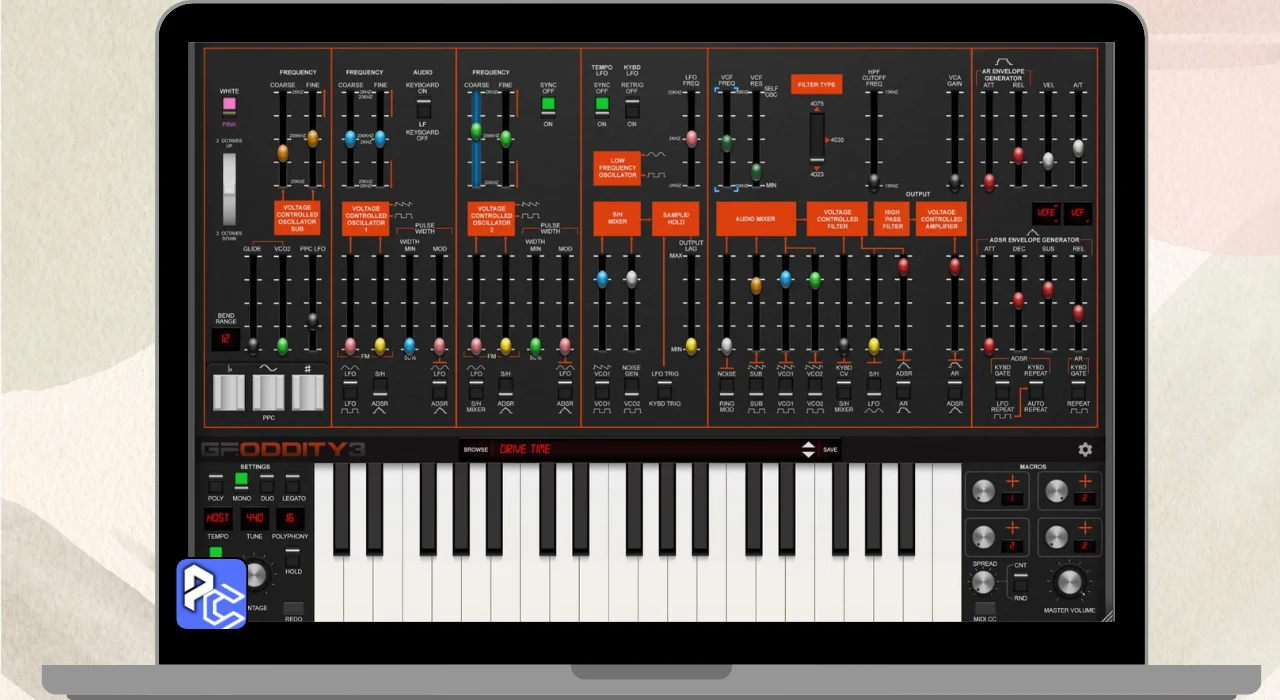The width and height of the screenshot is (1280, 700).
Task: Click the macro 1 knob
Action: pyautogui.click(x=983, y=491)
